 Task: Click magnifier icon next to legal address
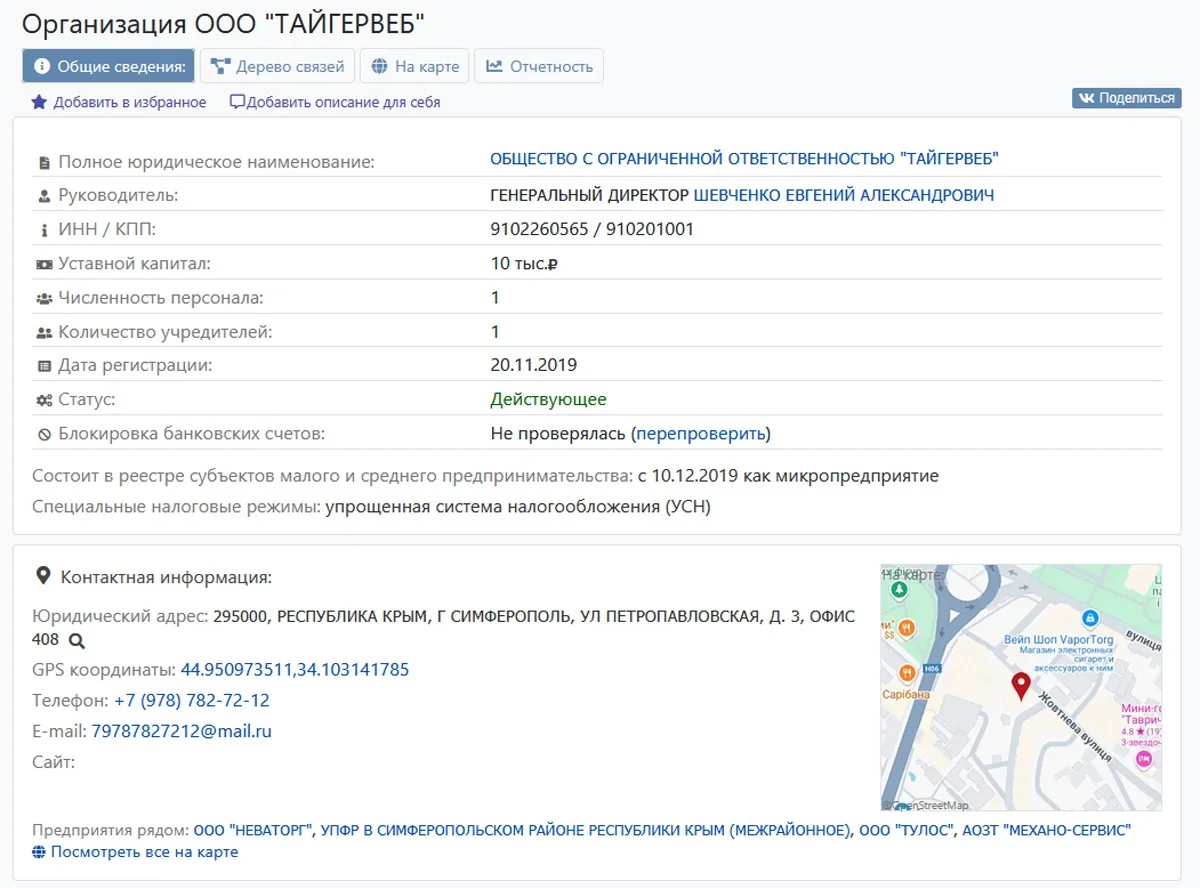[77, 640]
